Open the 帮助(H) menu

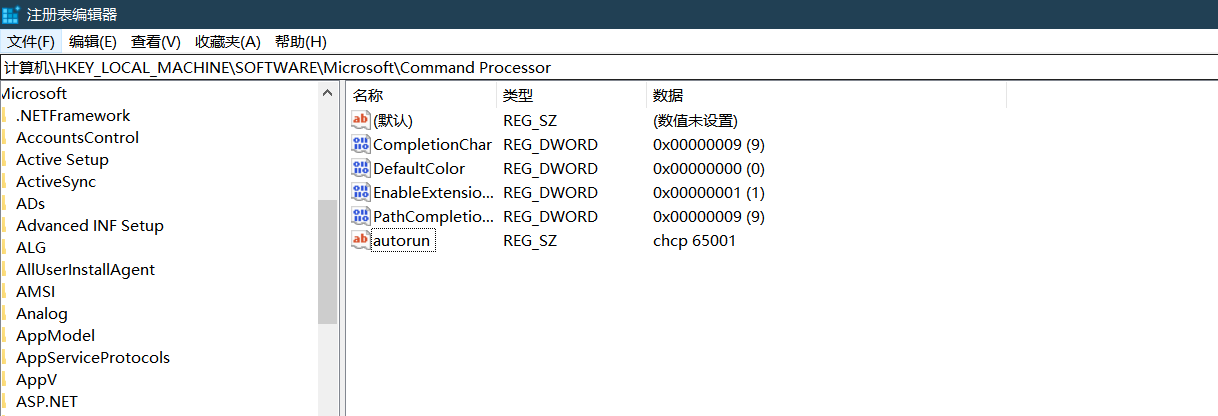click(301, 41)
